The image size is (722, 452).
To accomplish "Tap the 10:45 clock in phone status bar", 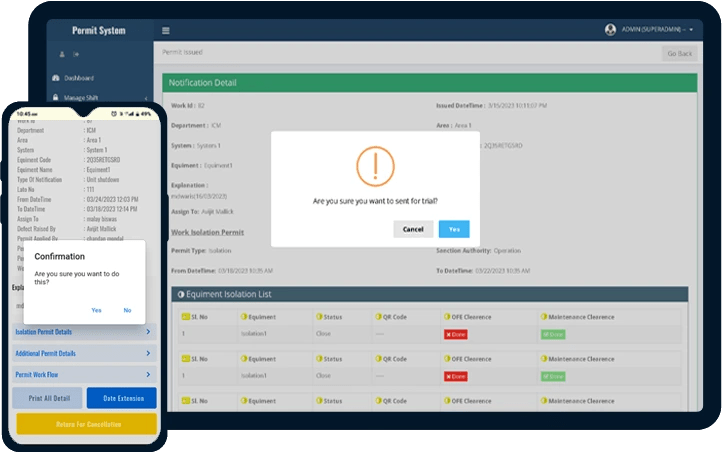I will pos(27,114).
